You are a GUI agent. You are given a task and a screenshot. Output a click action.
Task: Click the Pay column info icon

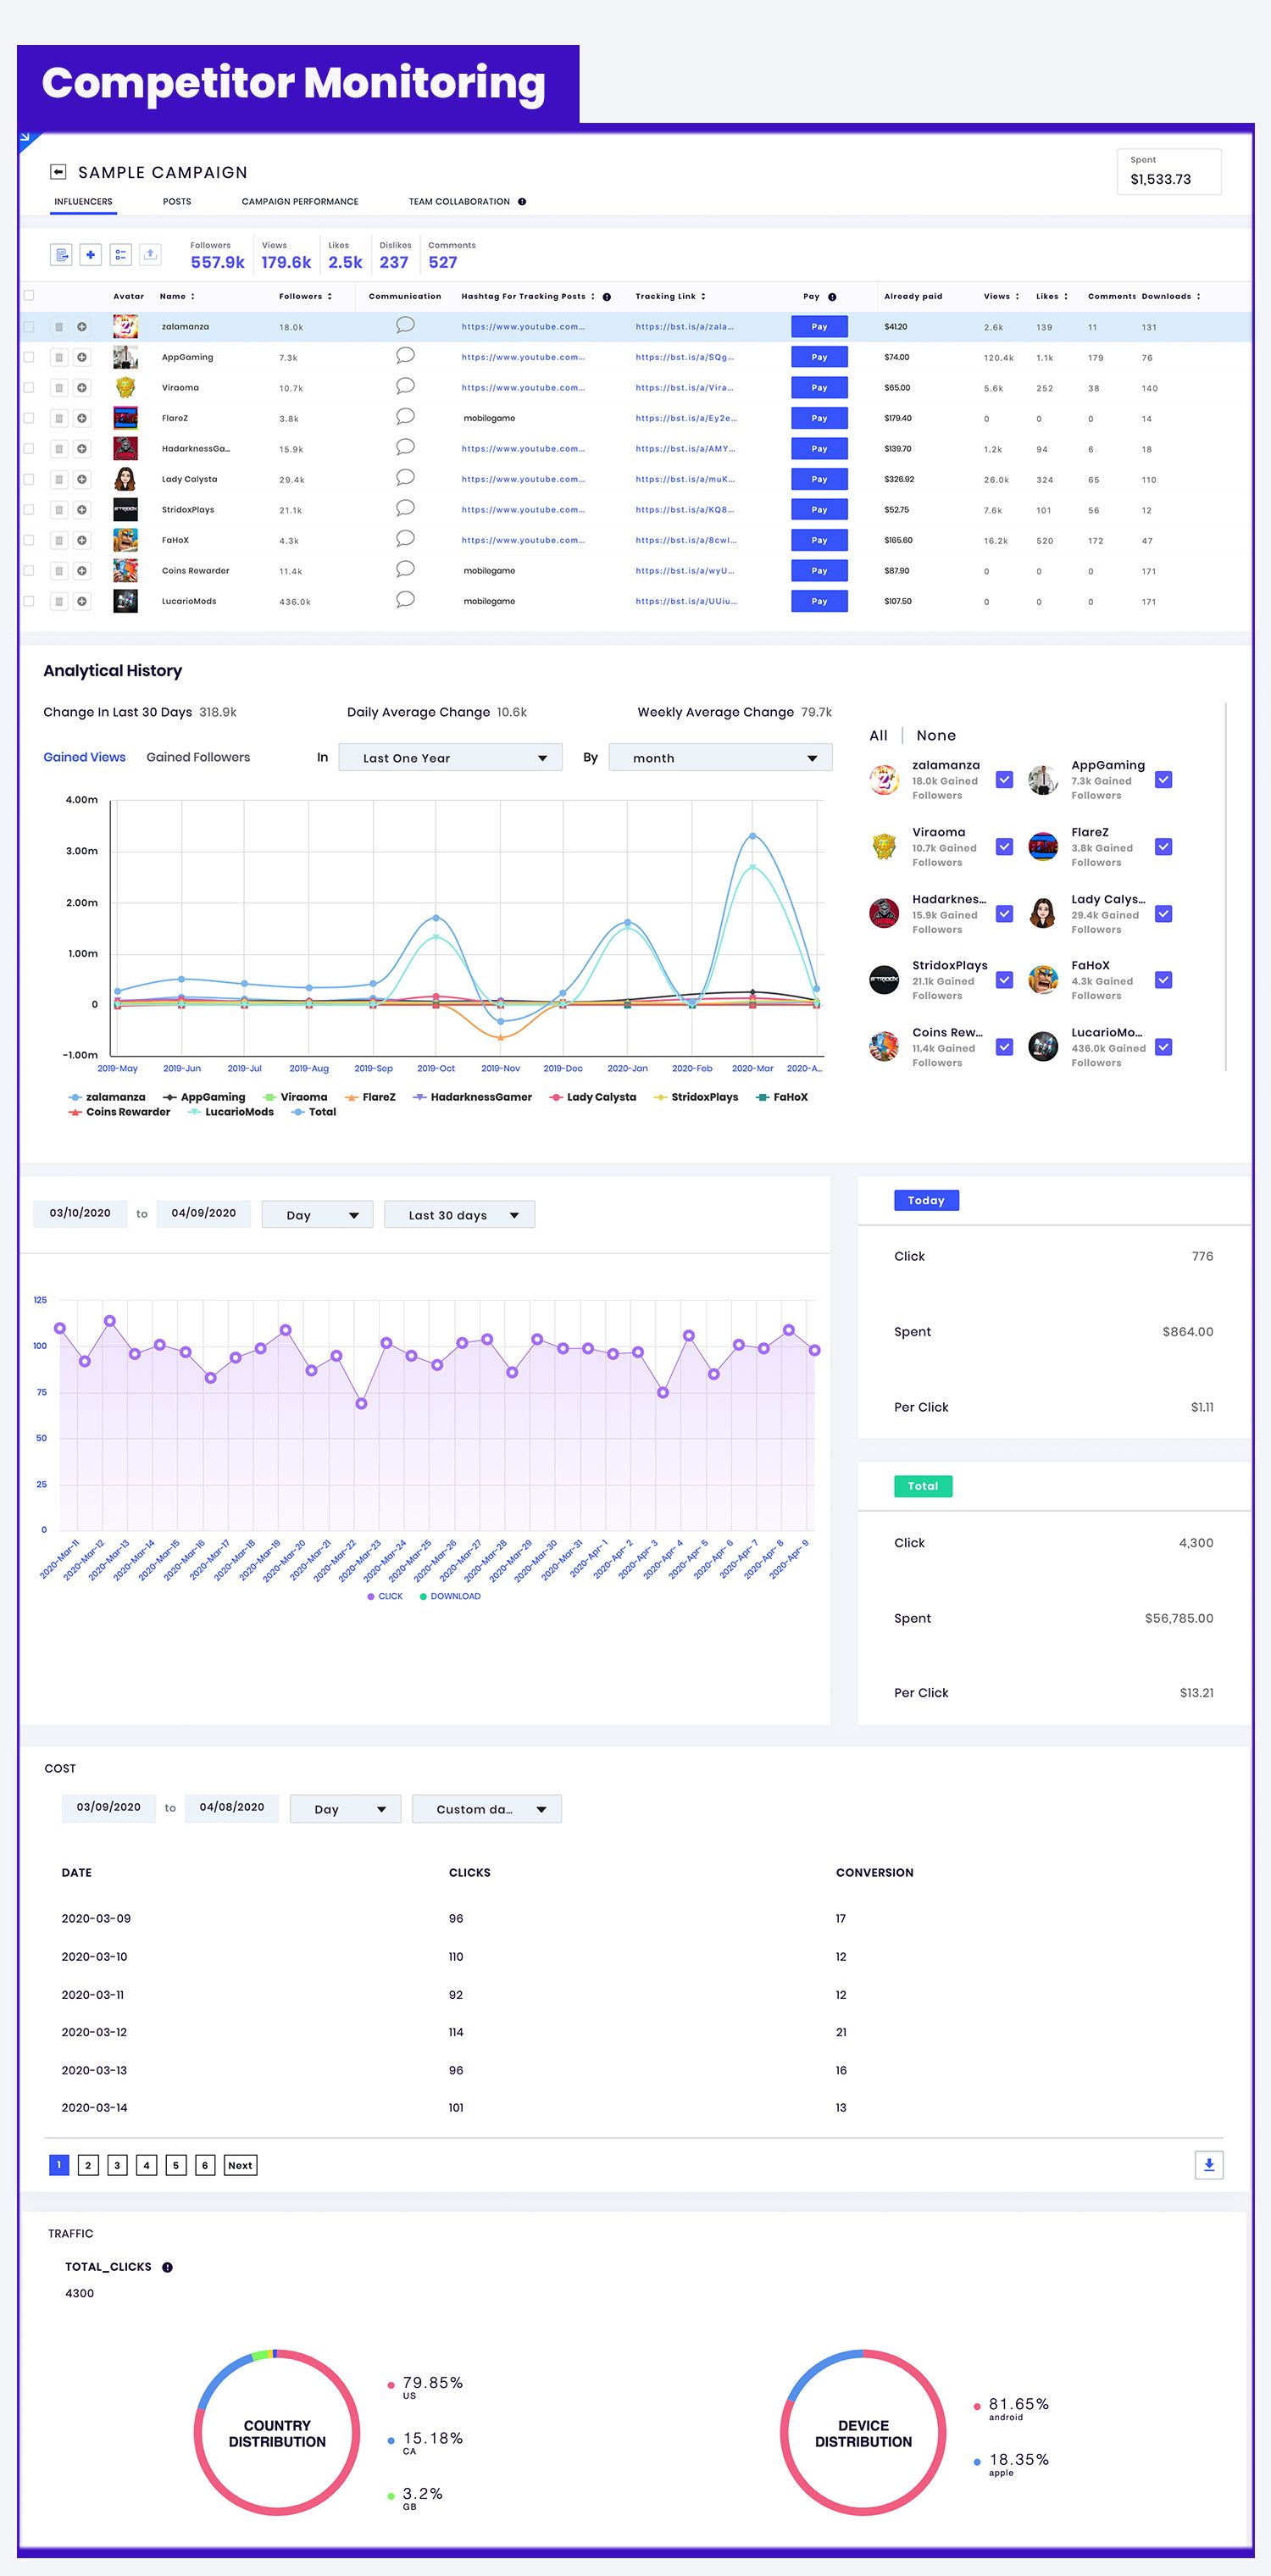click(832, 297)
